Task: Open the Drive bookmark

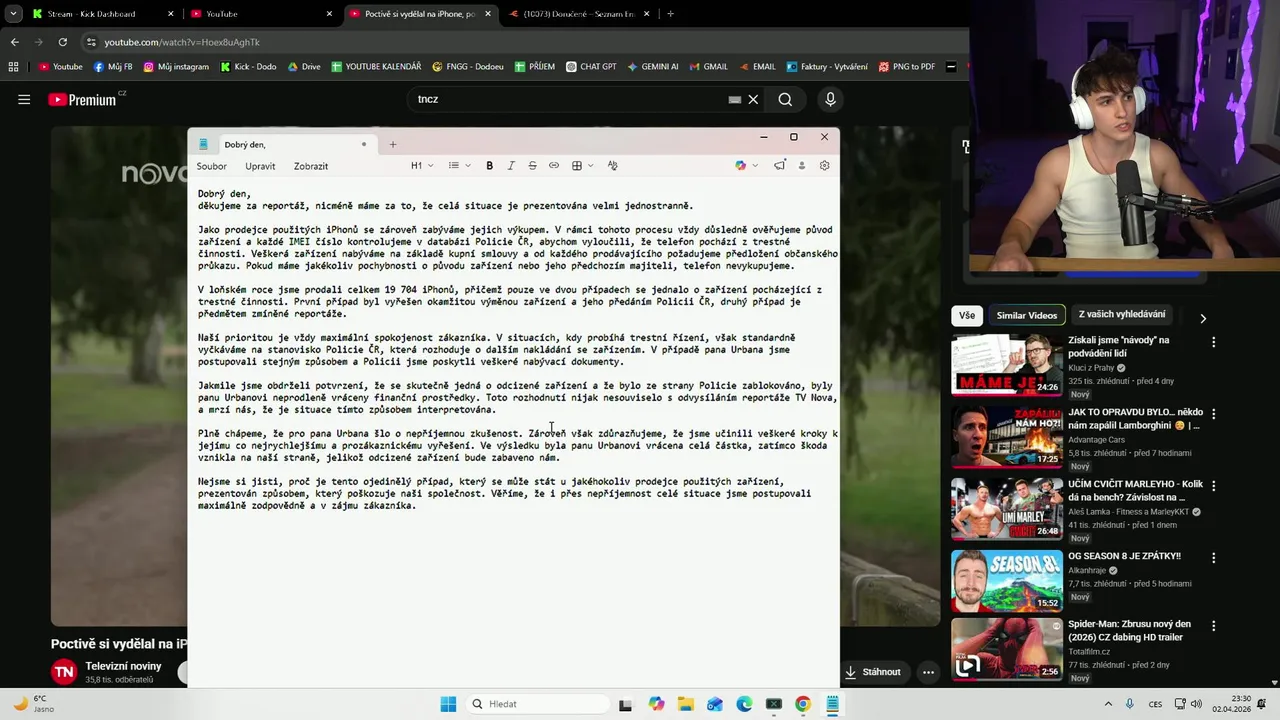Action: click(x=304, y=67)
